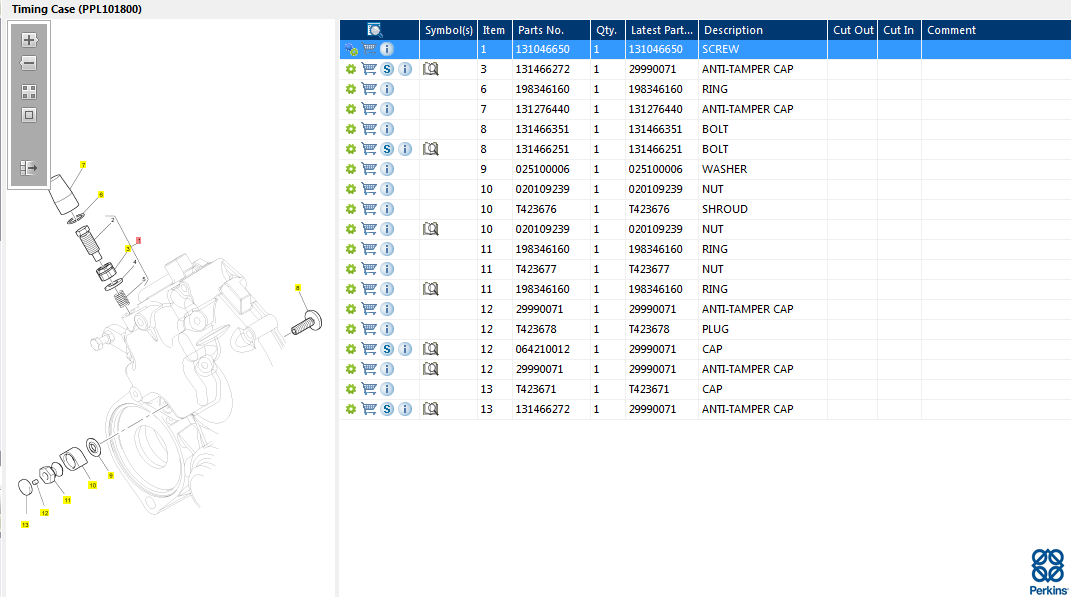Click the four-squares grid view icon

pos(29,92)
